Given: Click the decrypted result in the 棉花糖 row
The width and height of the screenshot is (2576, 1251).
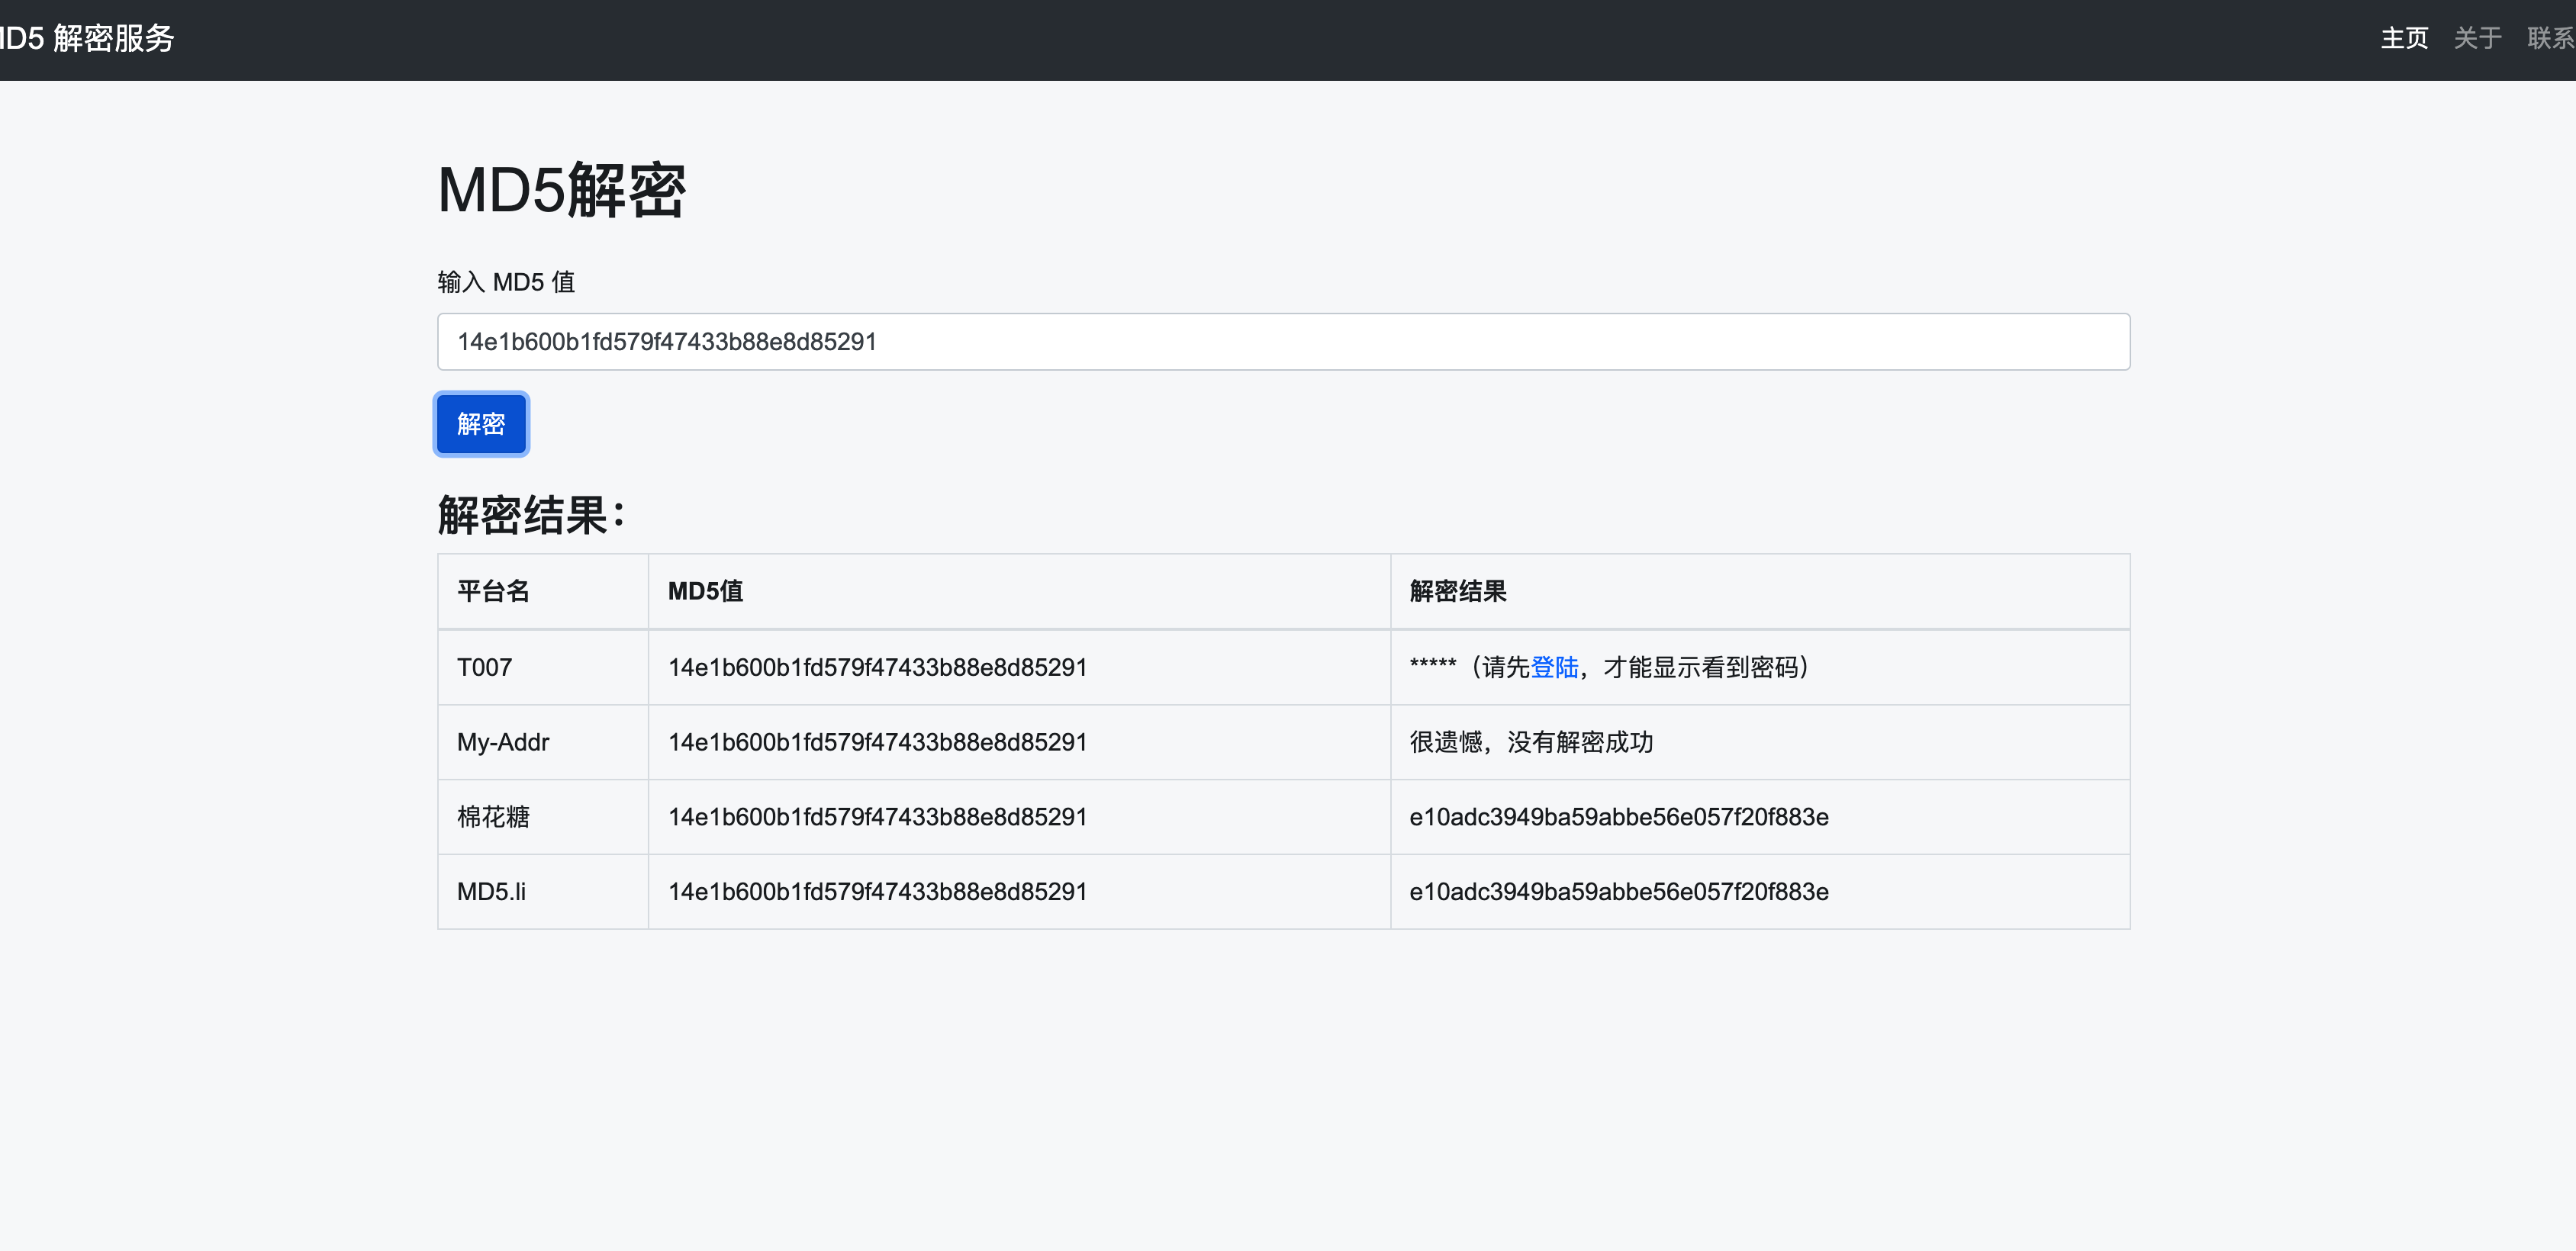Looking at the screenshot, I should coord(1619,817).
